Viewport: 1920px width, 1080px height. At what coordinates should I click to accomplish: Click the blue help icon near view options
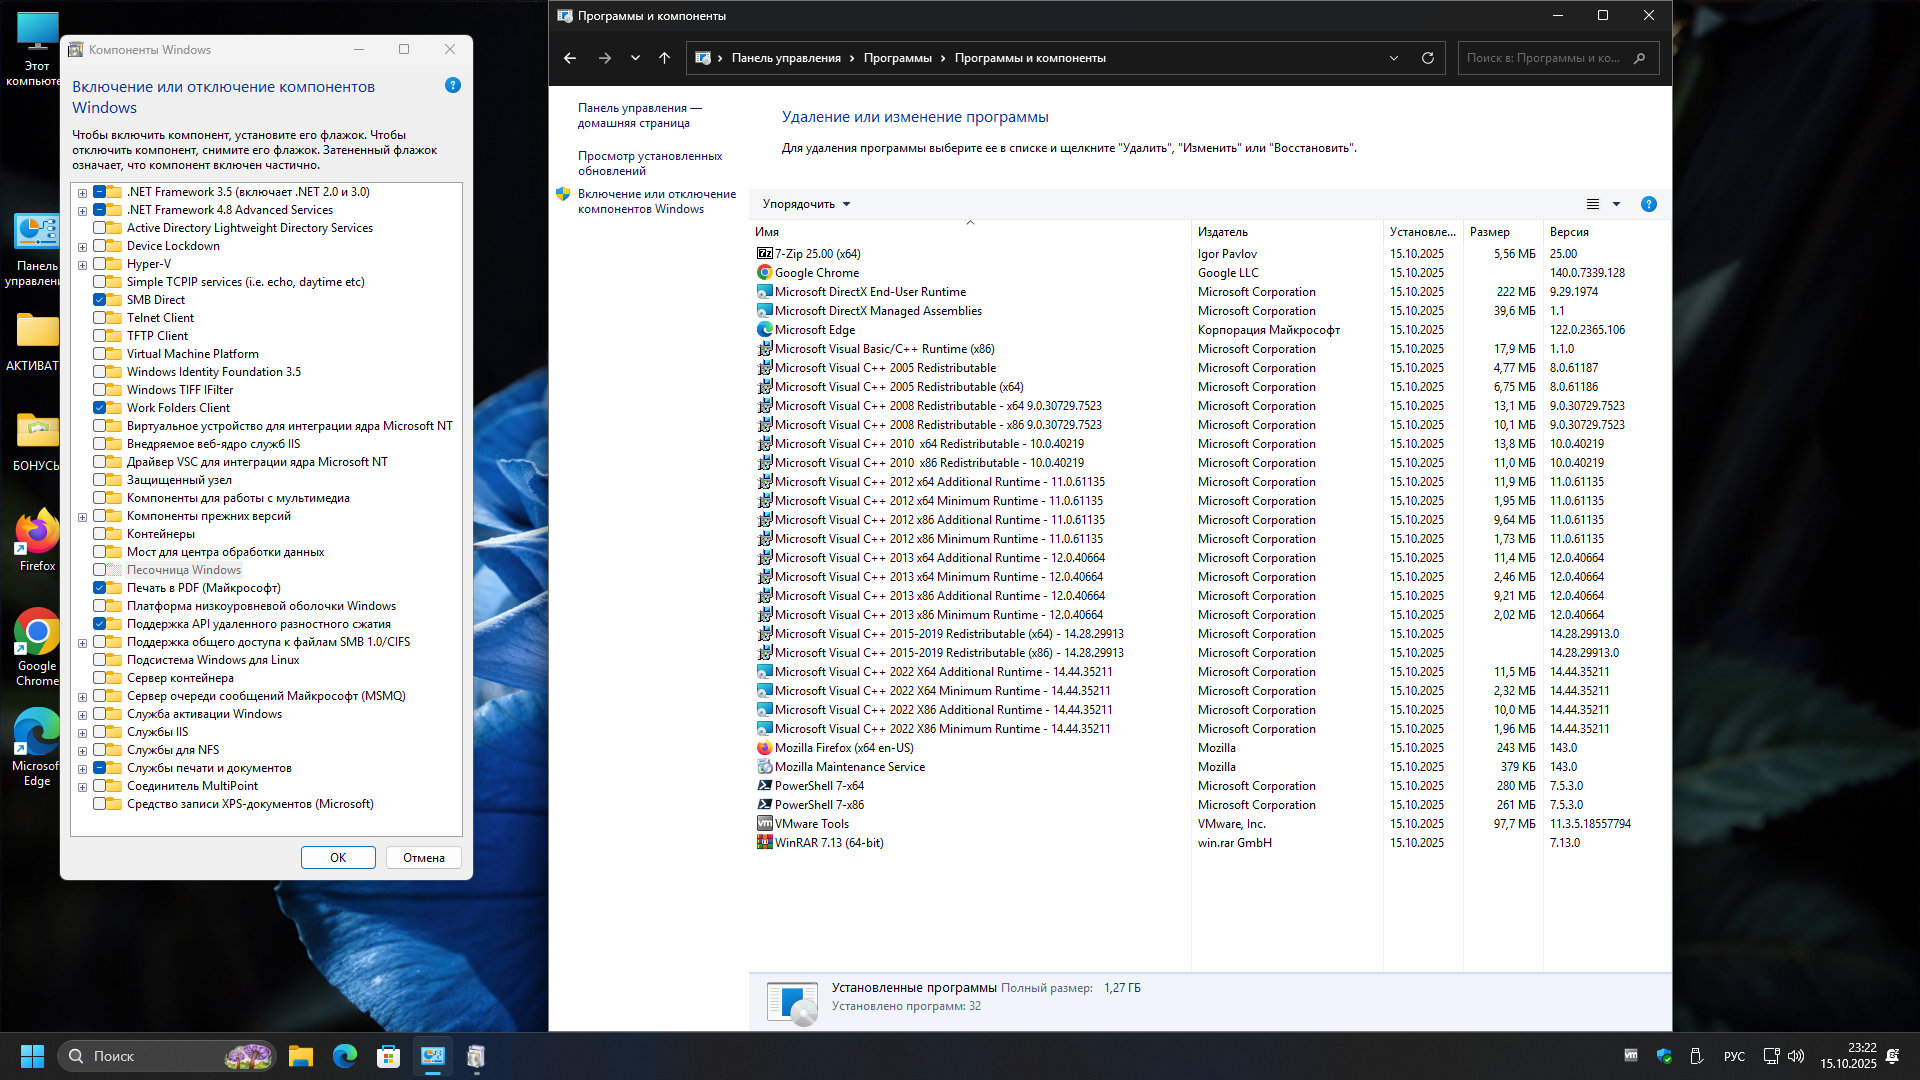click(x=1648, y=204)
